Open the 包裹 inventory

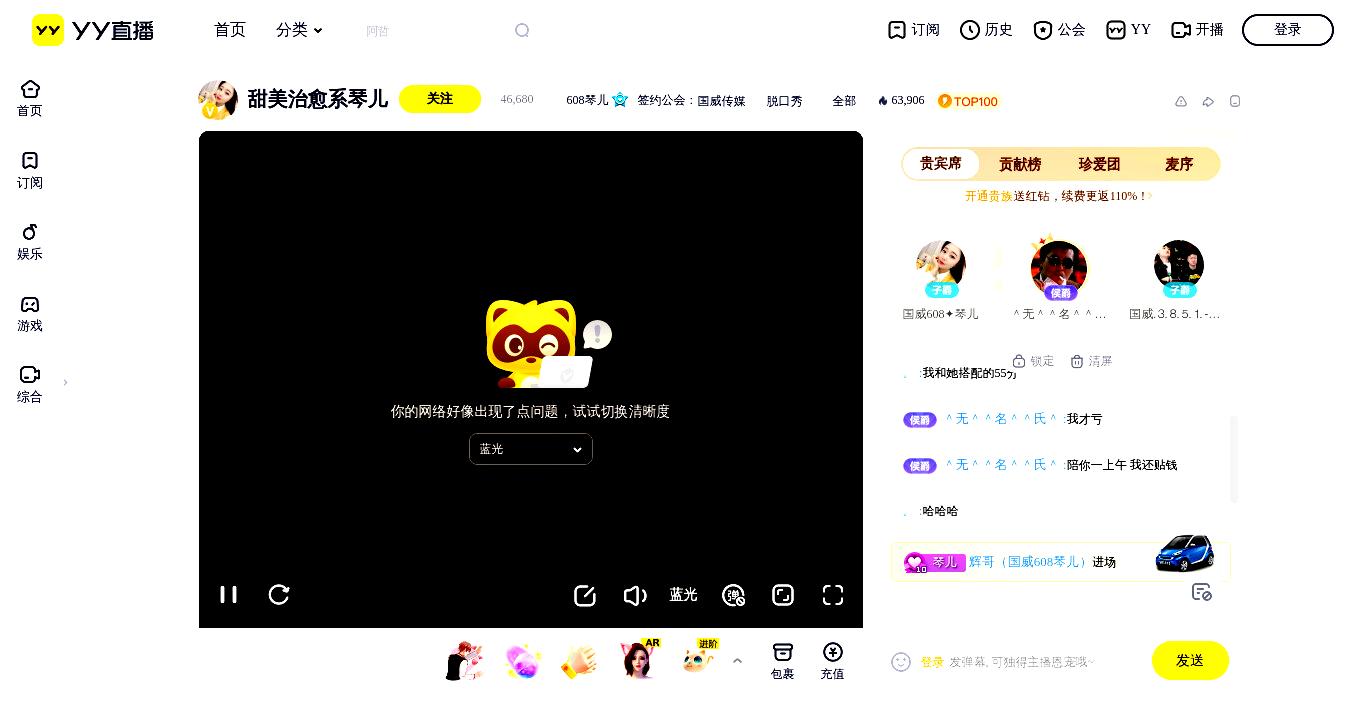coord(783,662)
